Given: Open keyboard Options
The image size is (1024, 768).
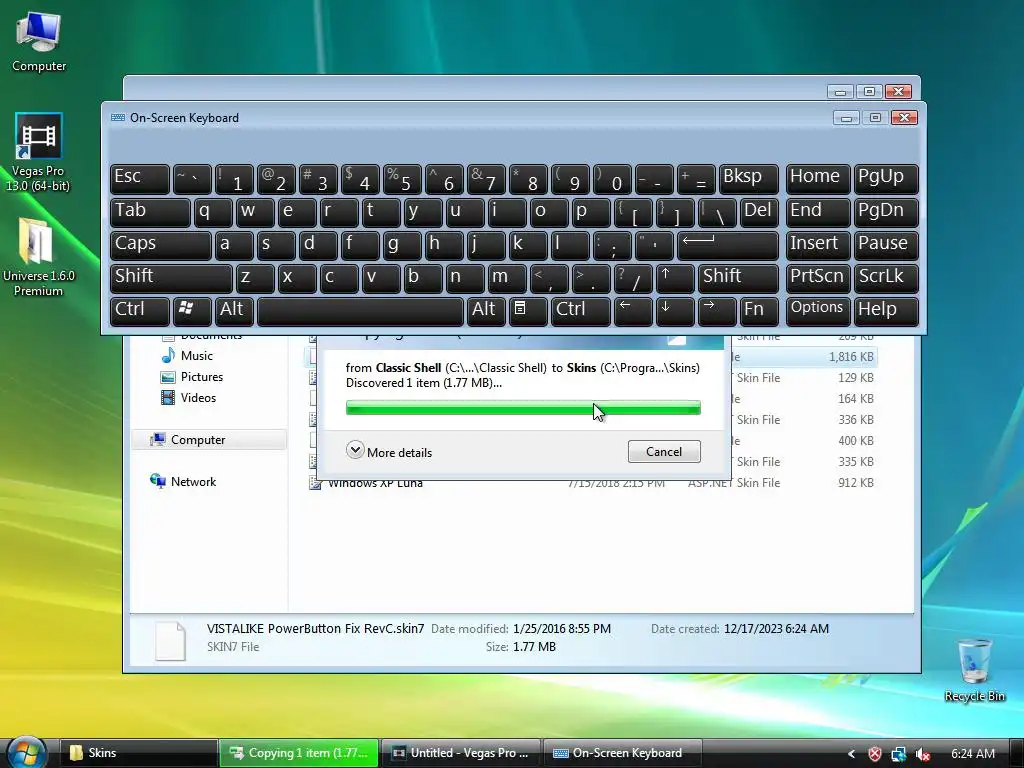Looking at the screenshot, I should click(x=818, y=310).
